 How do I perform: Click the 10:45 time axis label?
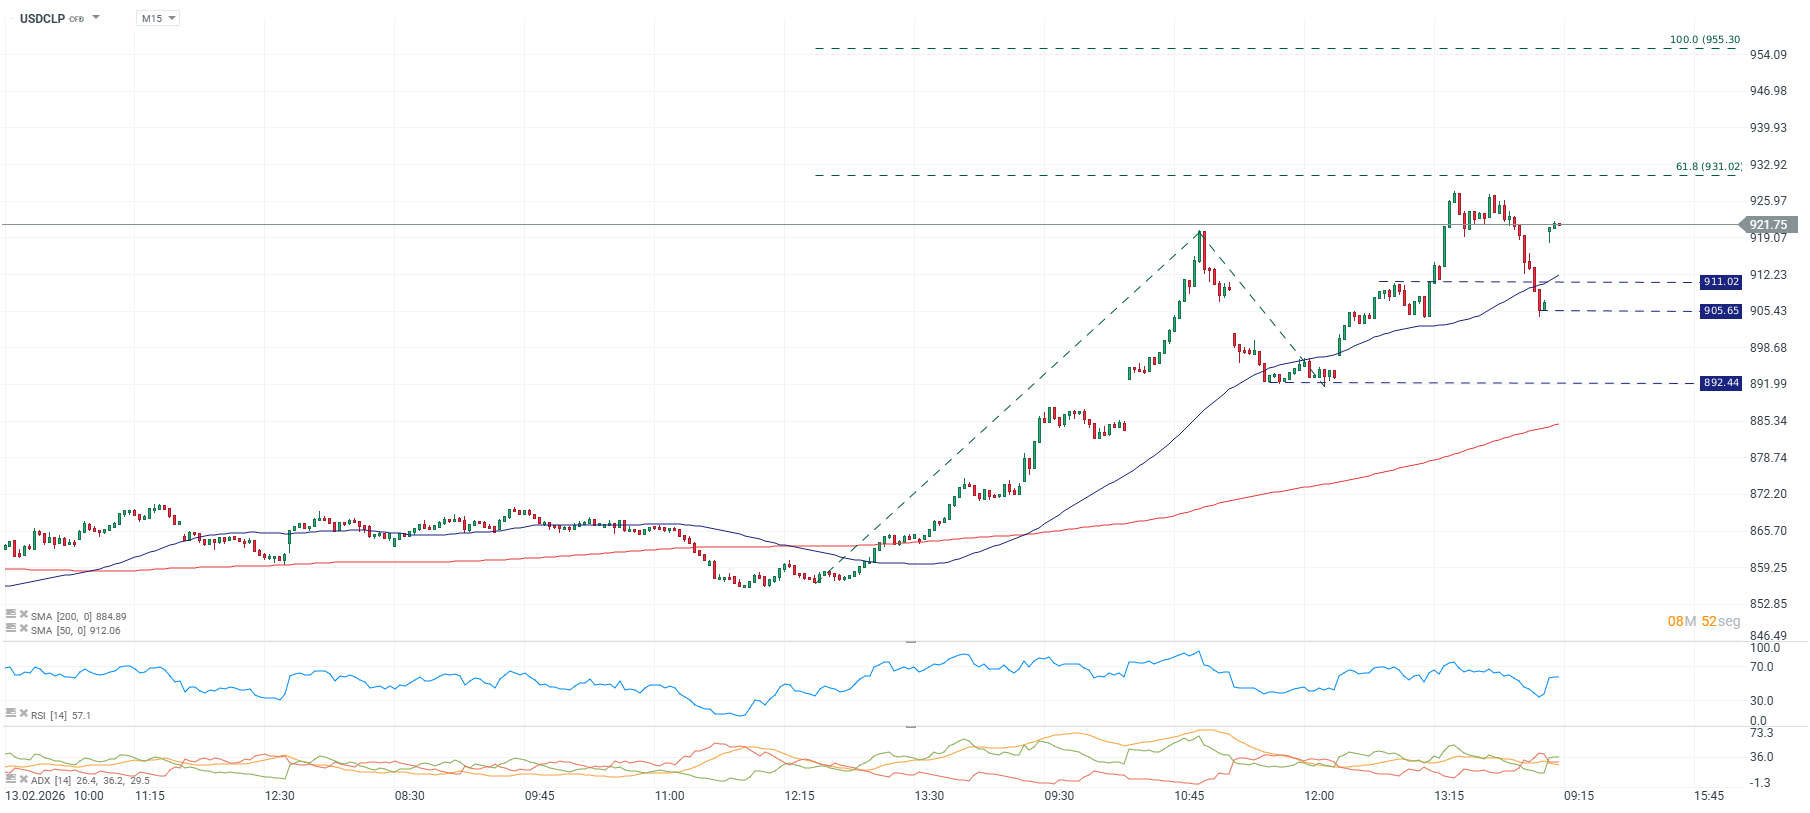1189,796
